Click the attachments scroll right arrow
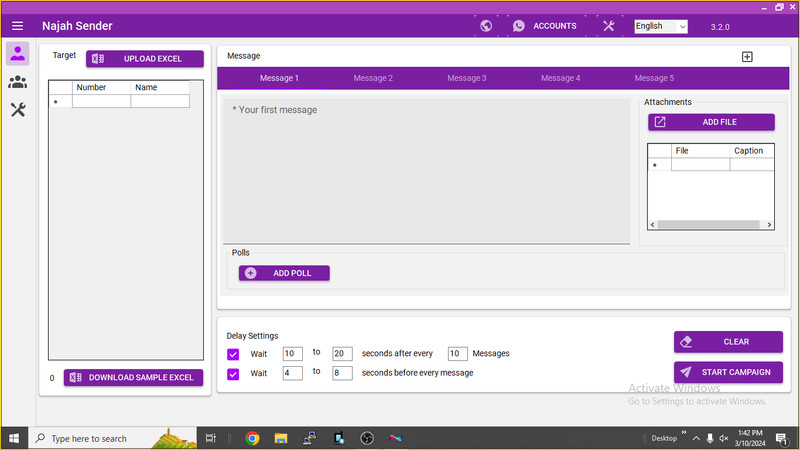The image size is (800, 450). pyautogui.click(x=769, y=224)
